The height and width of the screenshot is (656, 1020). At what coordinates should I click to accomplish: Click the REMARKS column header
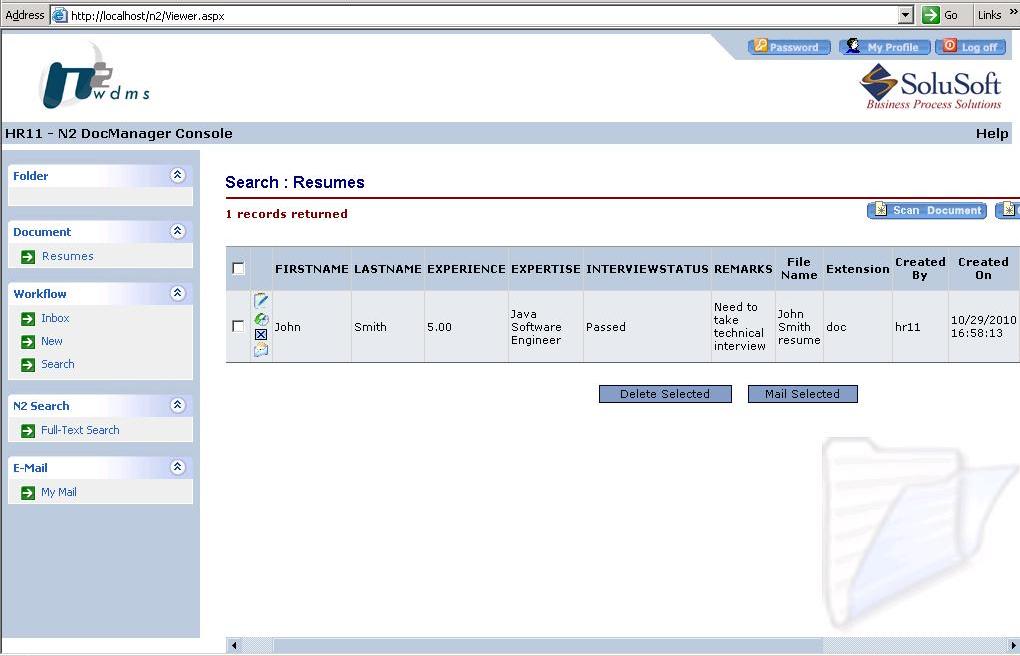coord(743,269)
